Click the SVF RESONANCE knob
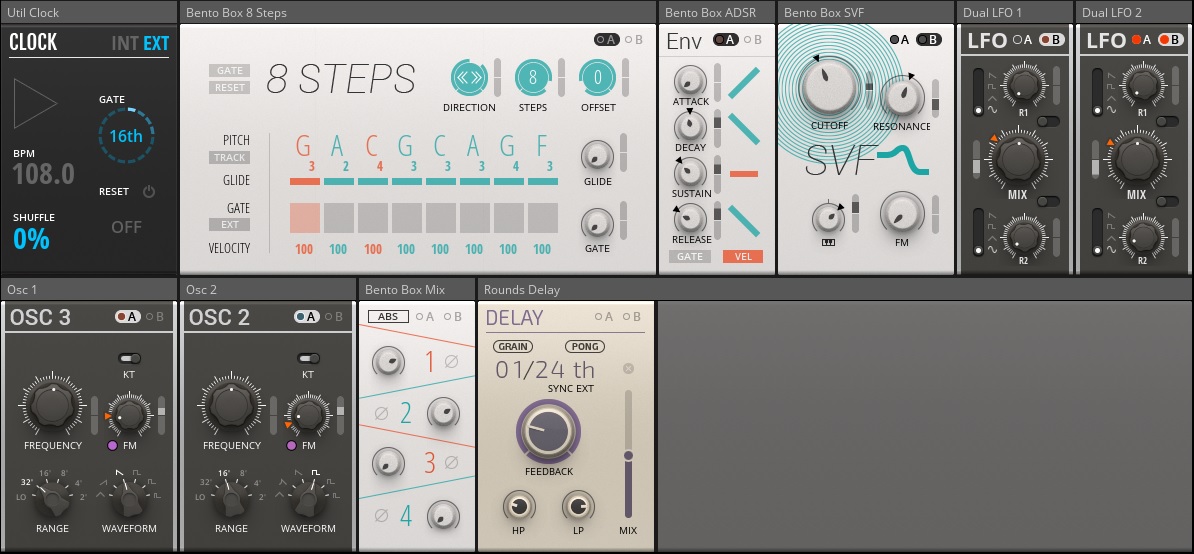This screenshot has width=1194, height=554. pos(902,97)
